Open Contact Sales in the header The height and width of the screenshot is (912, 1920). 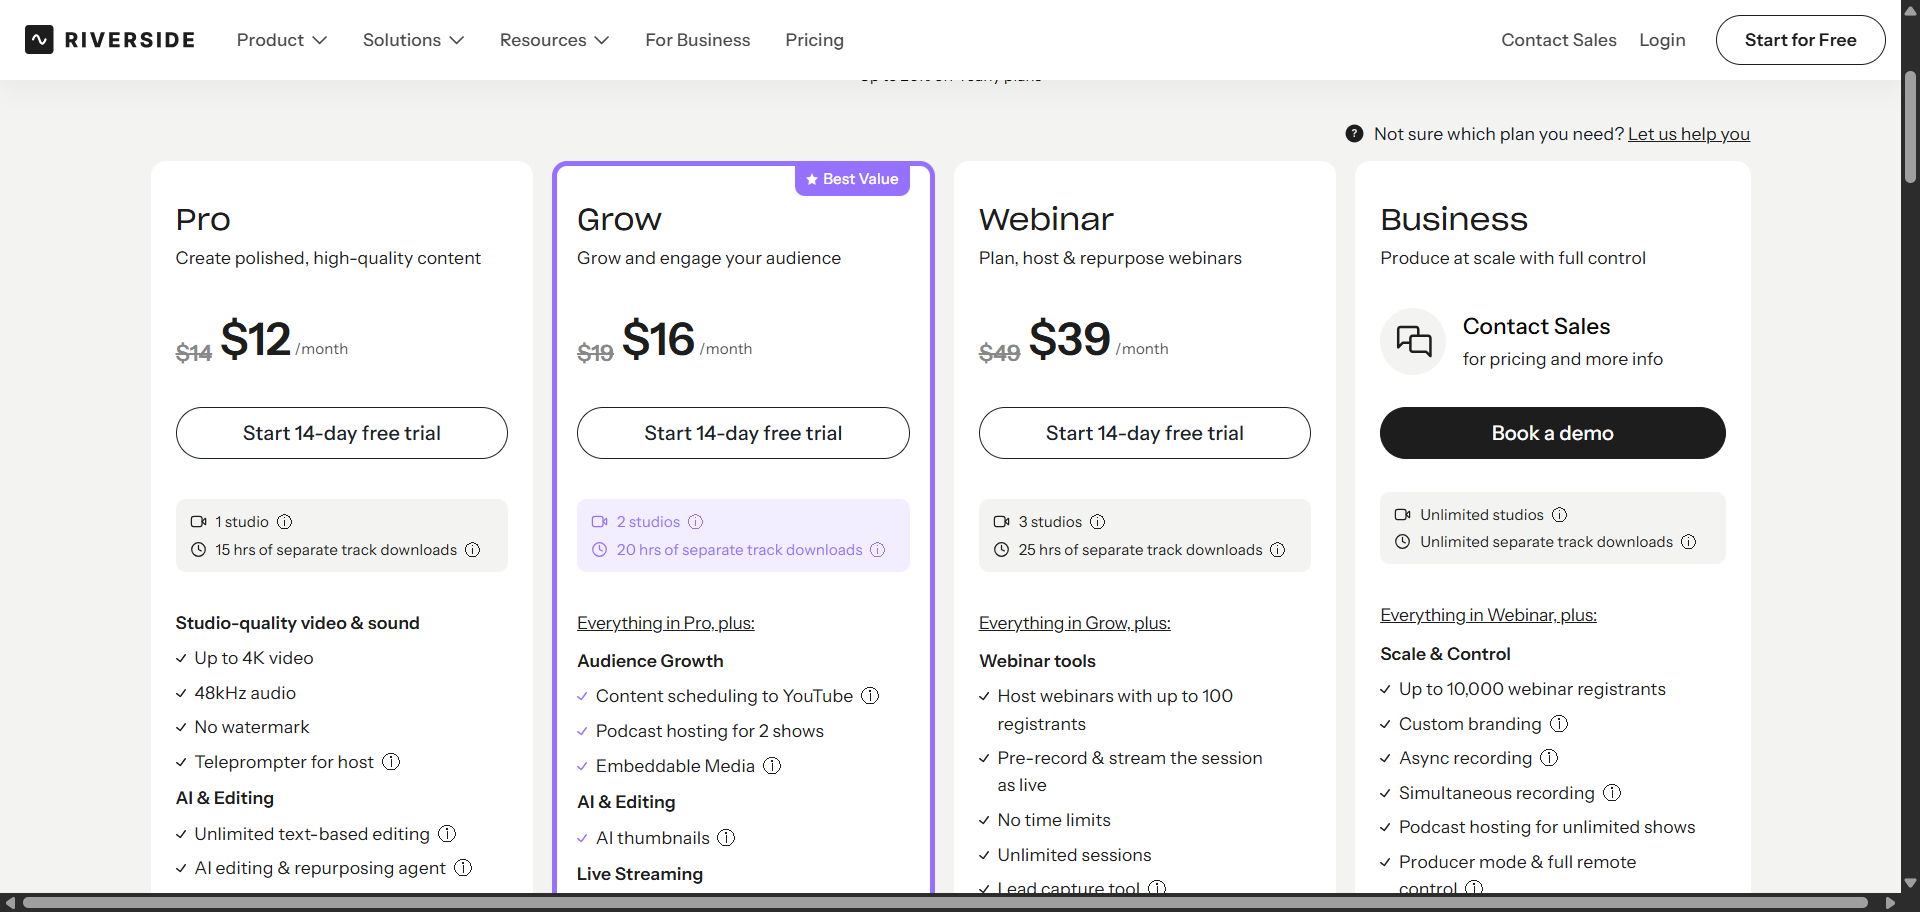(1559, 40)
